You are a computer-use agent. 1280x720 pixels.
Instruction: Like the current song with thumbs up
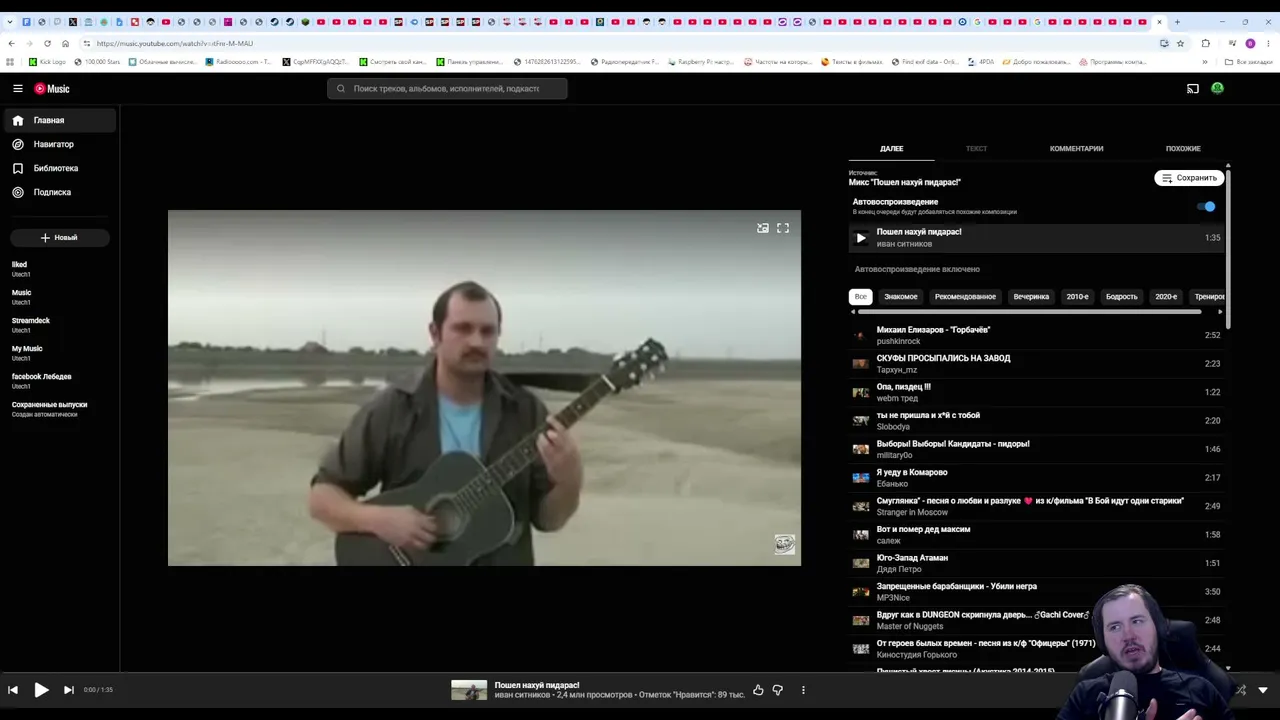point(758,690)
